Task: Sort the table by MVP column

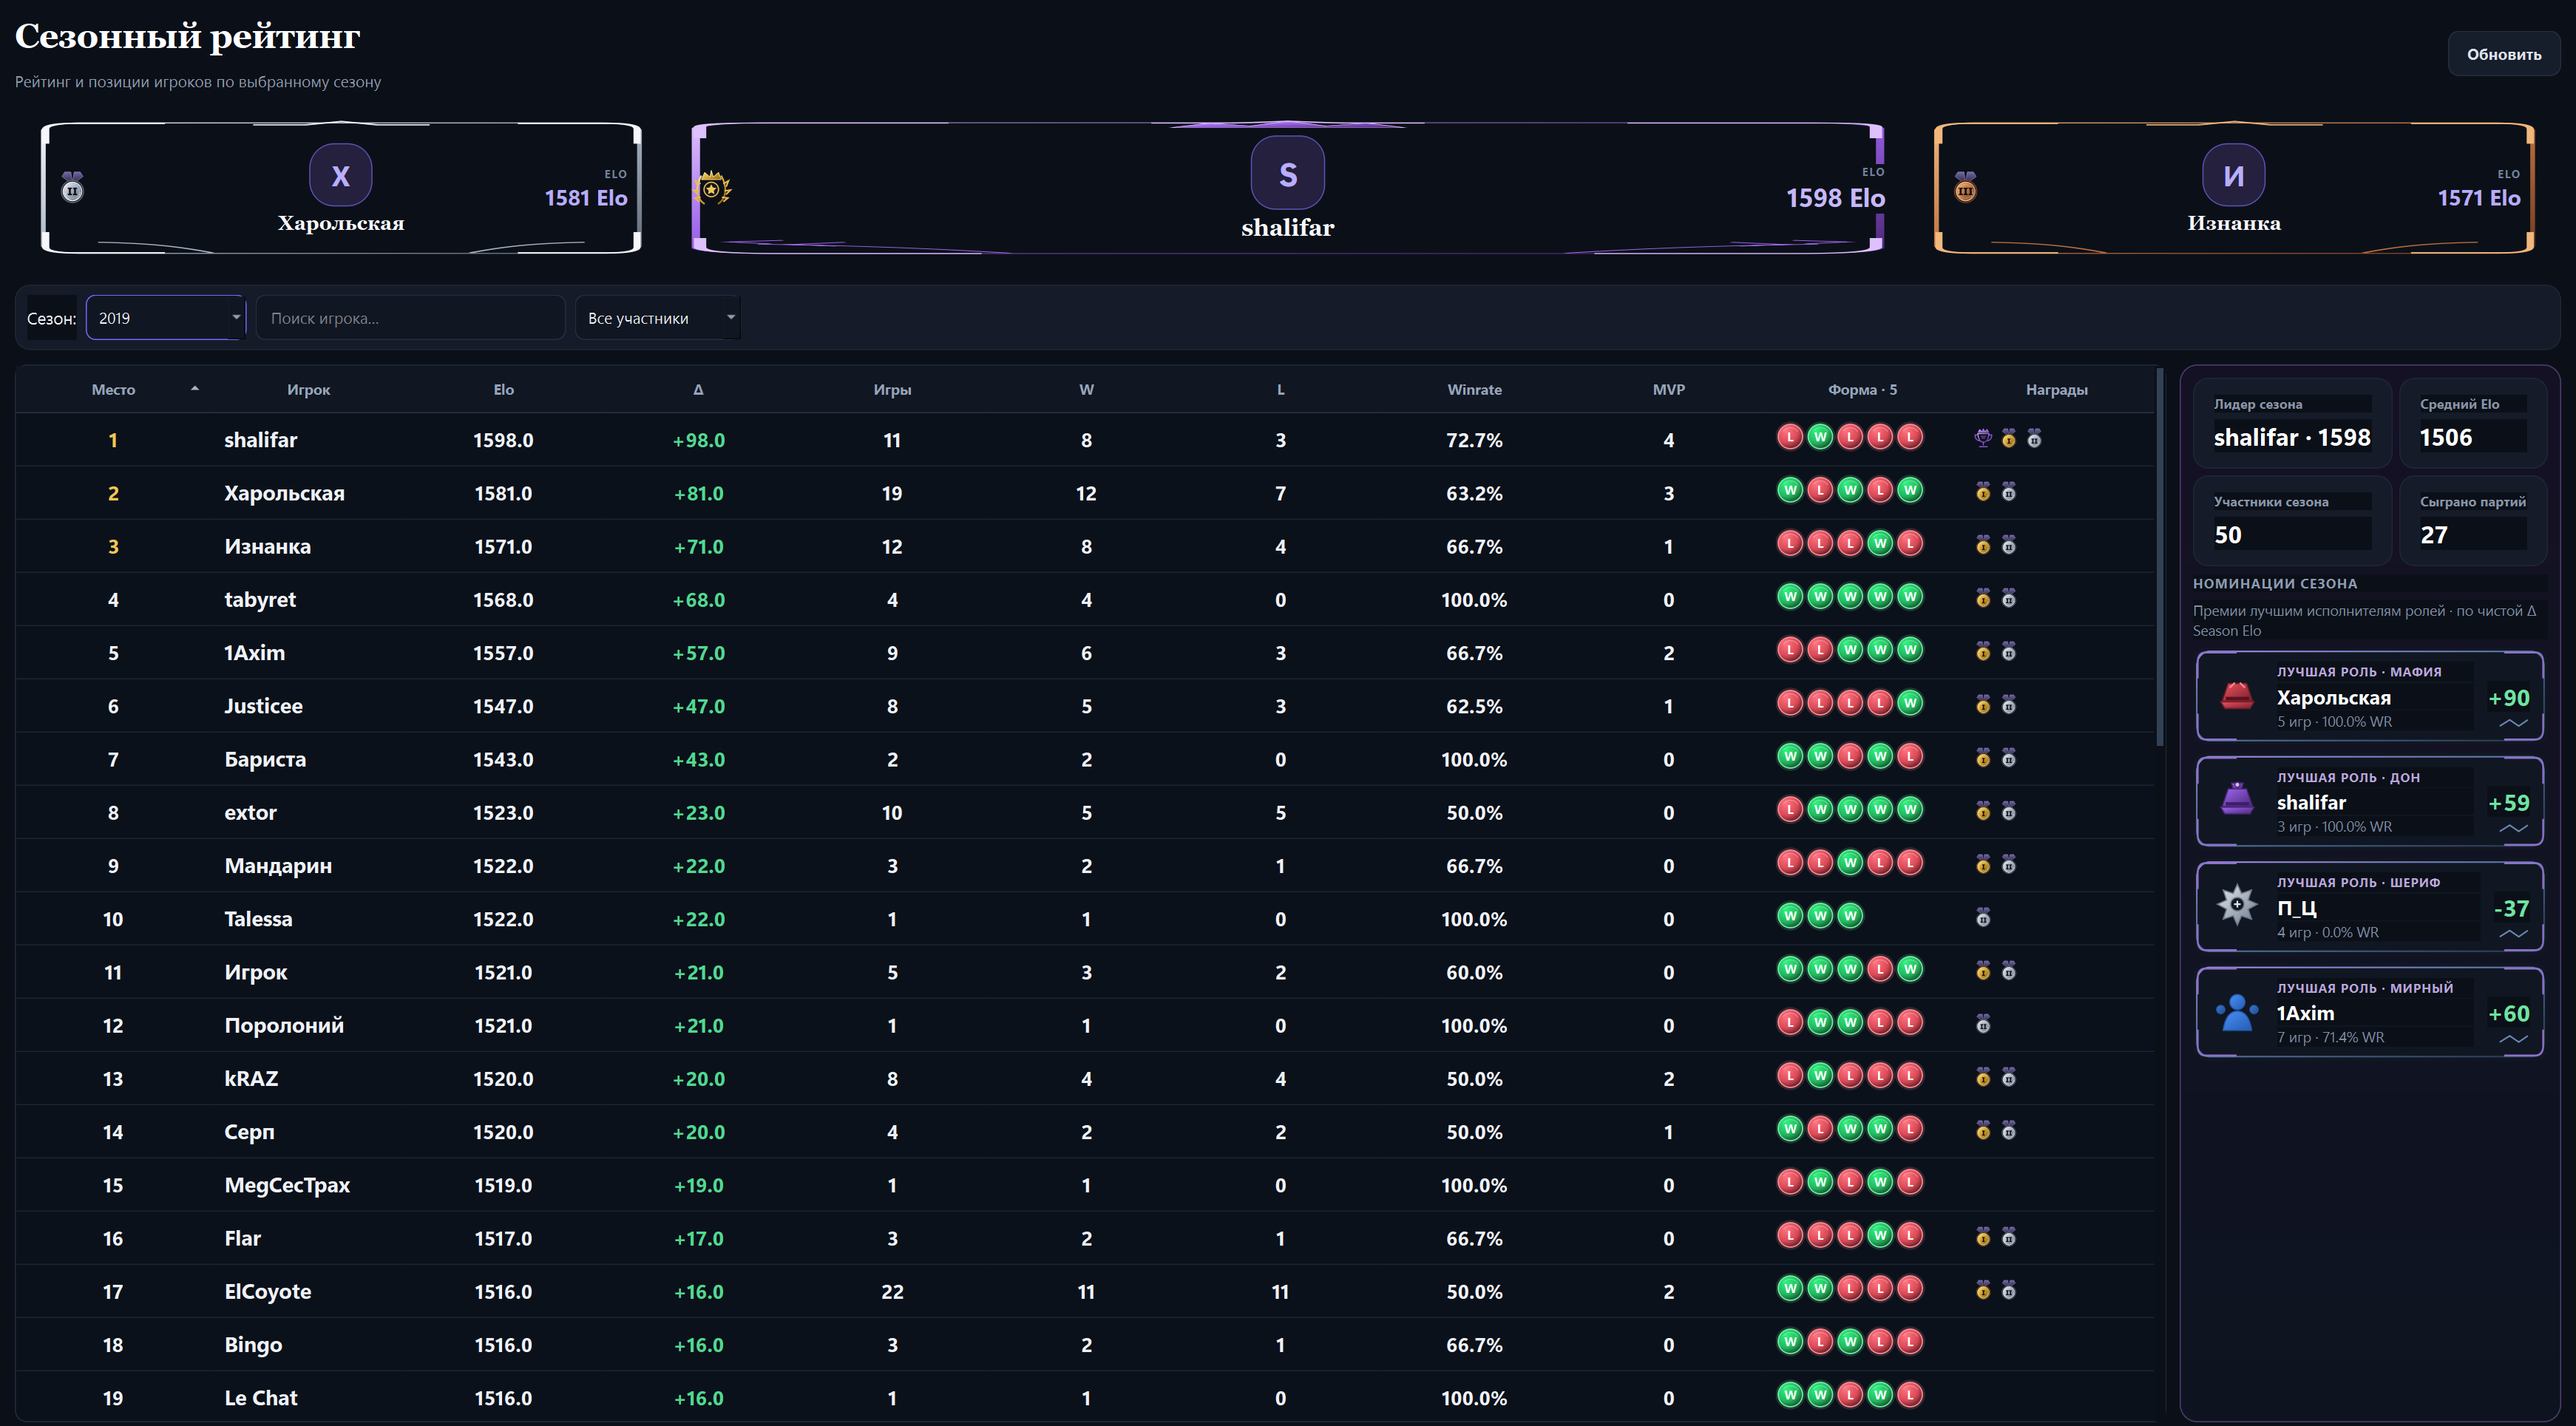Action: click(1668, 390)
